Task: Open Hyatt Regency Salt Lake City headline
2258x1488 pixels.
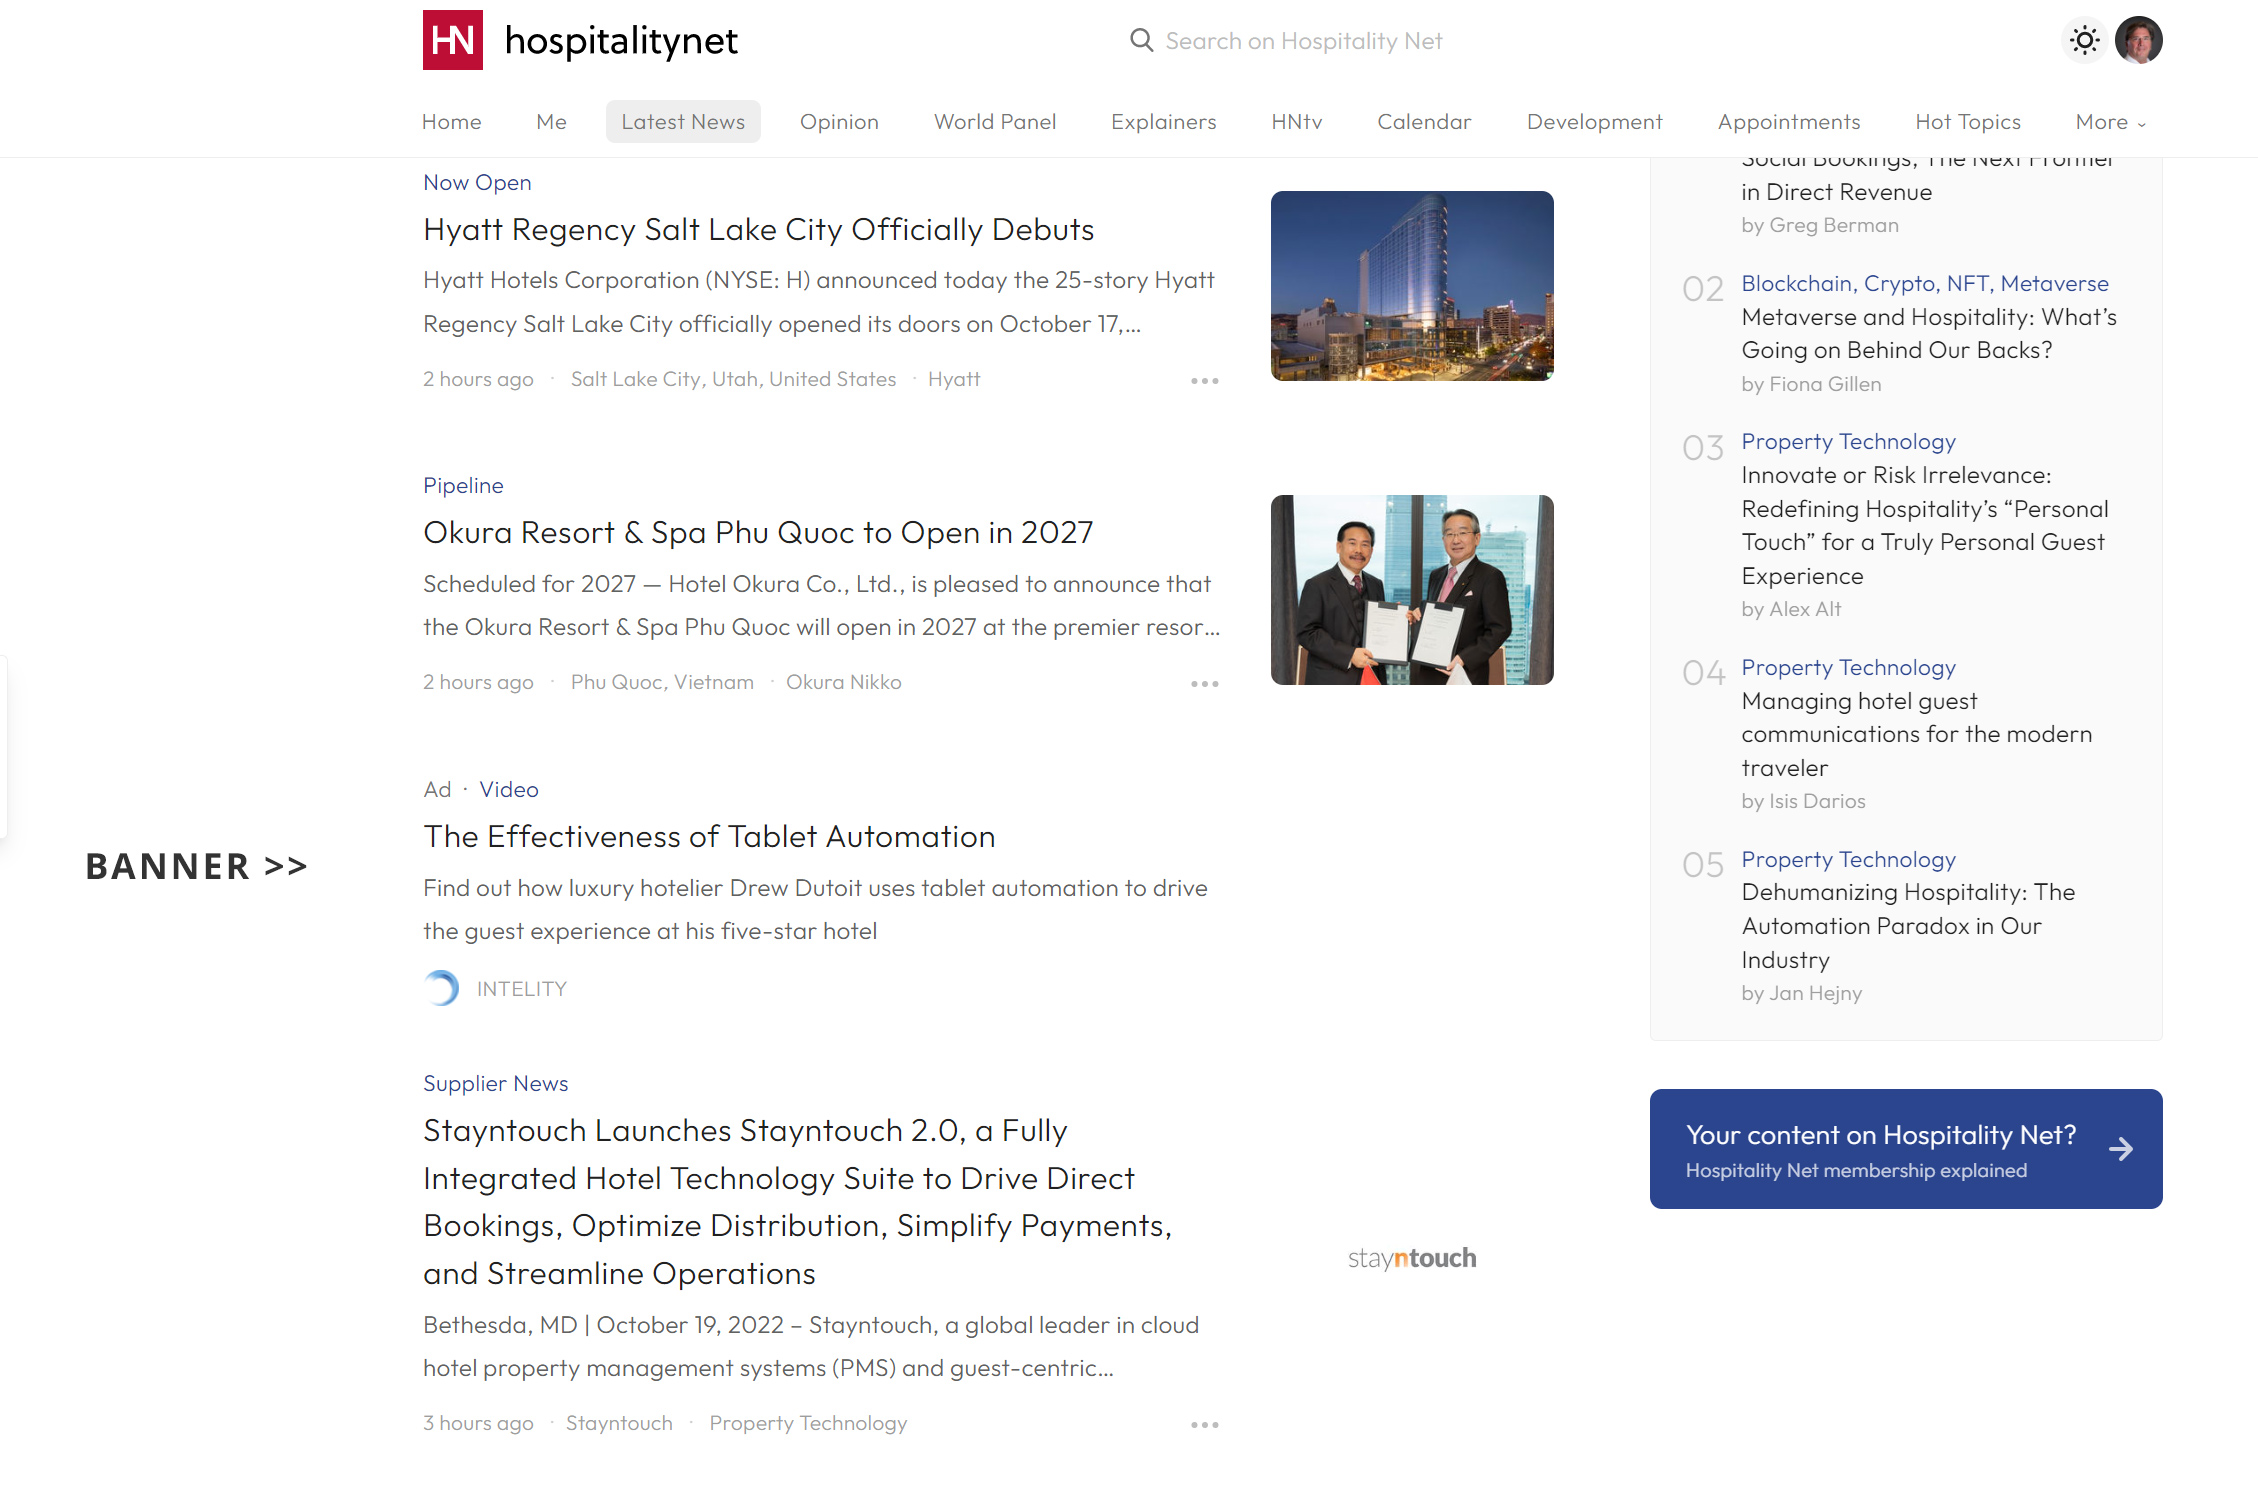Action: click(x=758, y=230)
